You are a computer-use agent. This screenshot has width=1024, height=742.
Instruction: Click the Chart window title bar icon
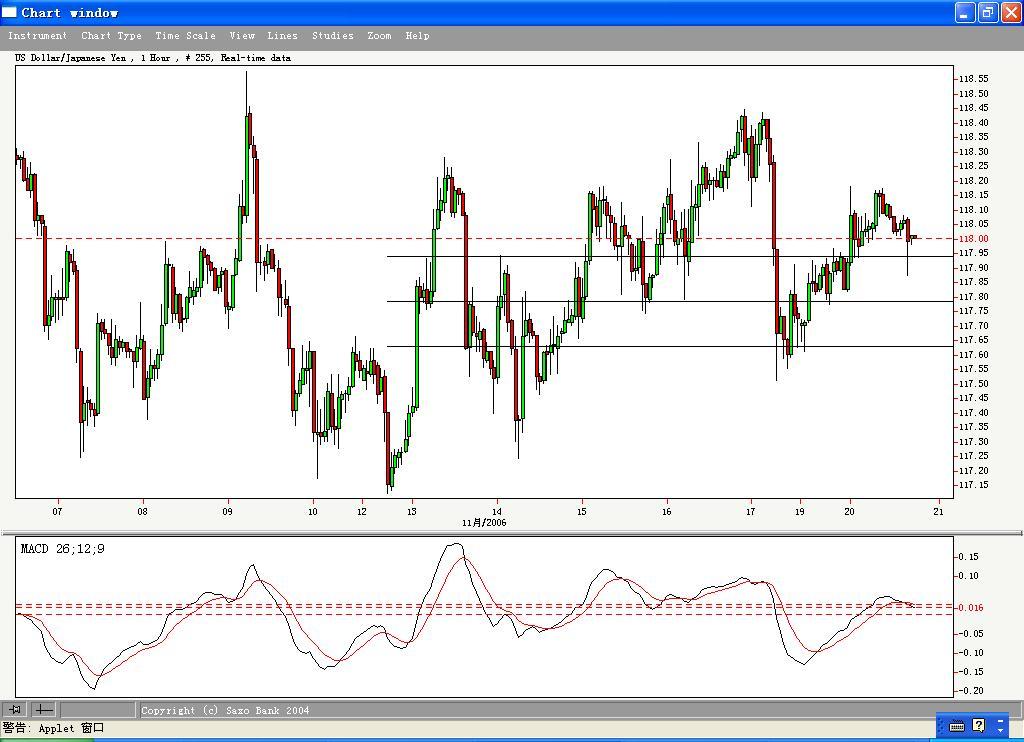(9, 12)
